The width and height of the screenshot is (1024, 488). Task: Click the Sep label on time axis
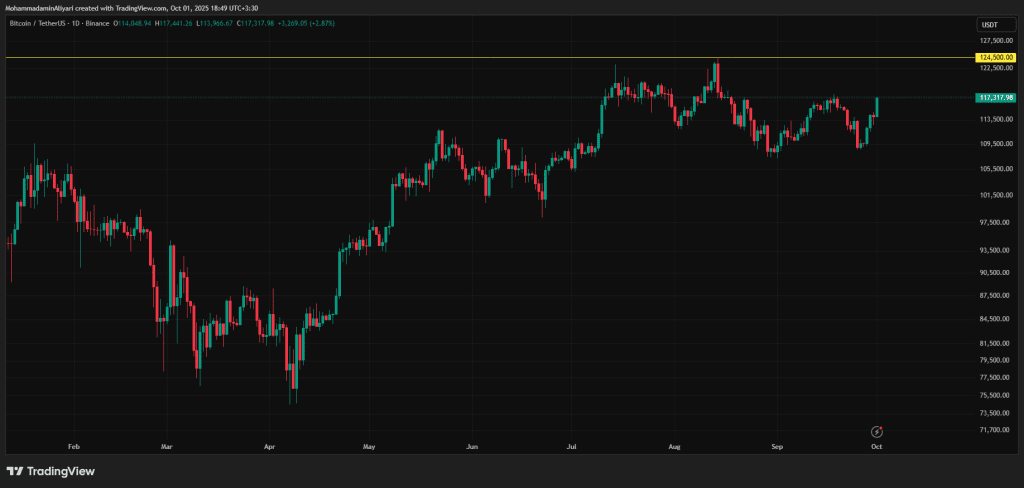[776, 447]
